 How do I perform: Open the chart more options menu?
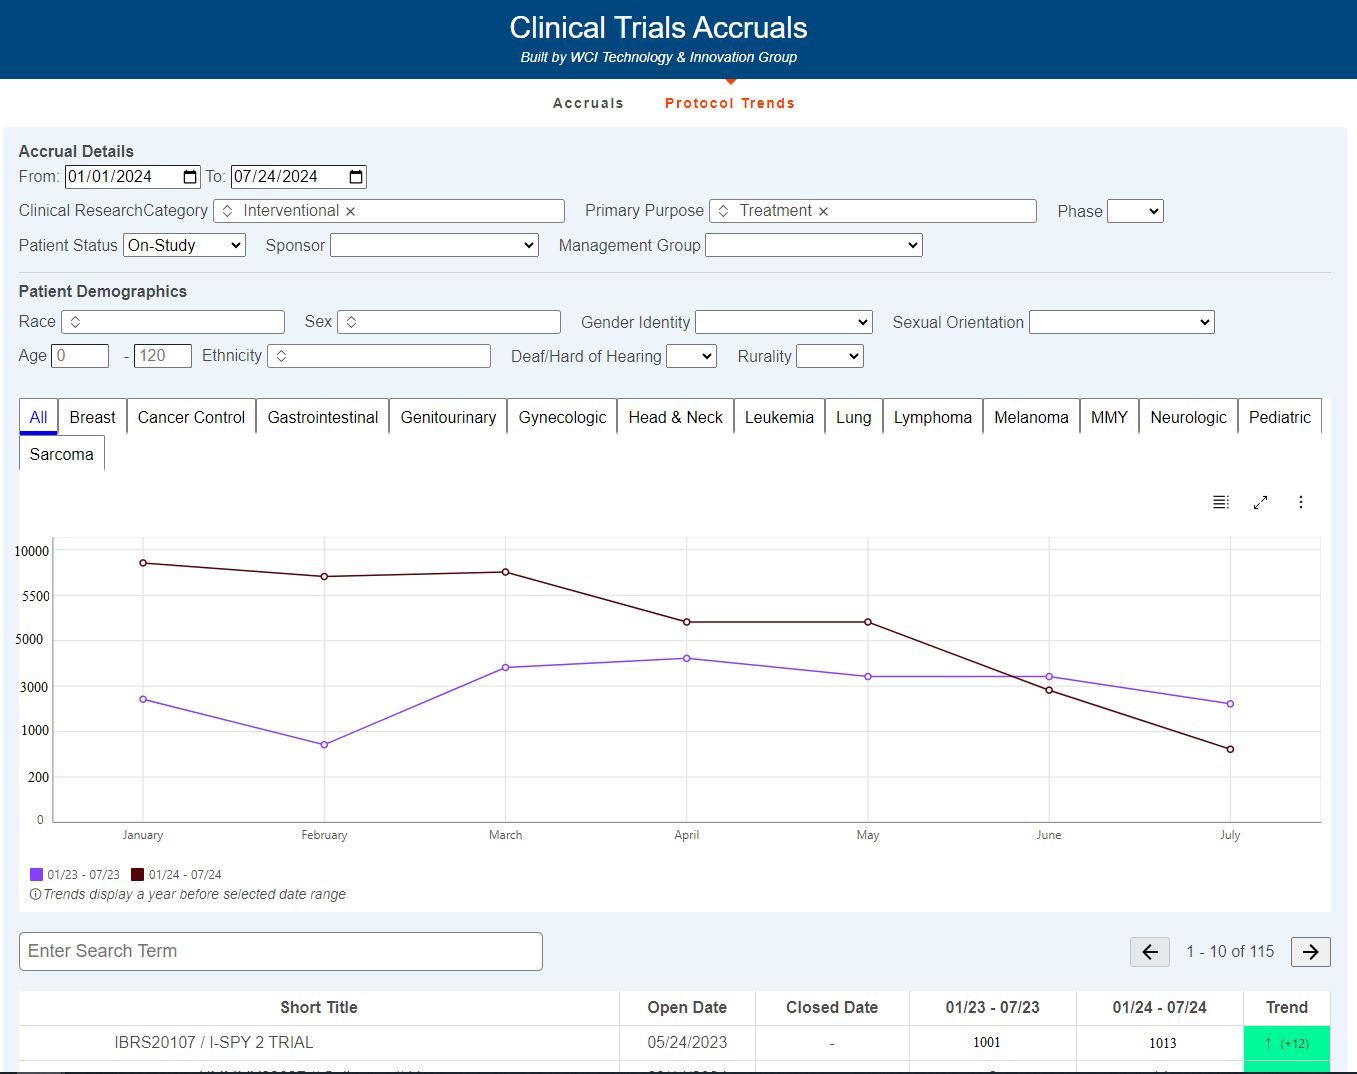pyautogui.click(x=1301, y=502)
